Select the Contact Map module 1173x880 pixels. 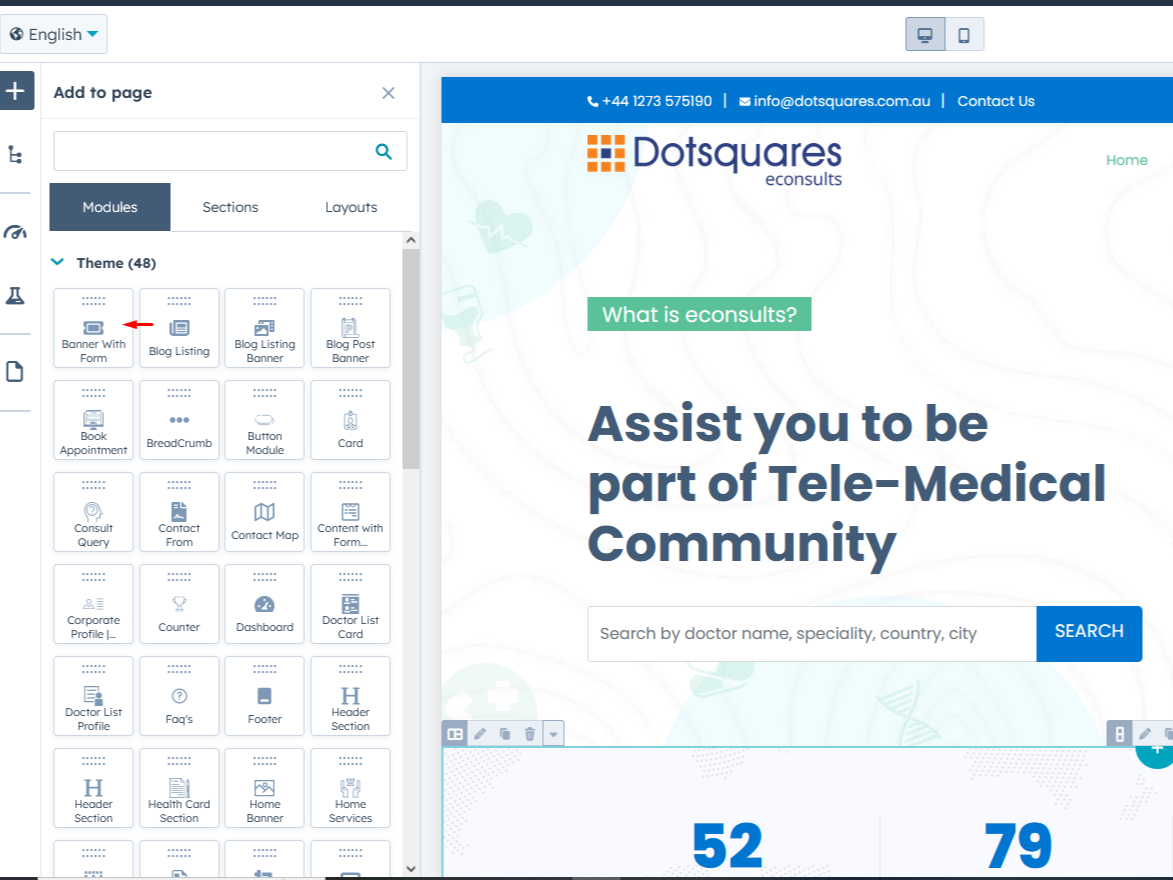click(264, 513)
